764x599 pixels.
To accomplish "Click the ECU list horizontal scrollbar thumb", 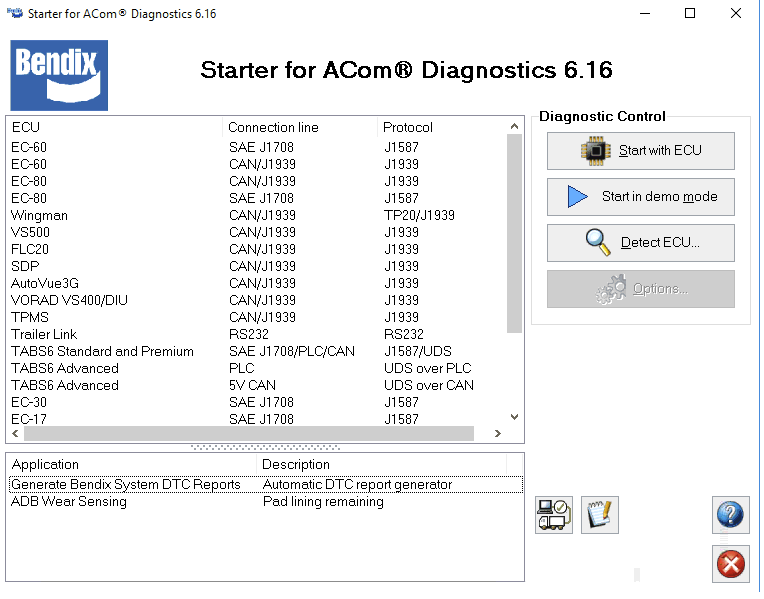I will [248, 433].
